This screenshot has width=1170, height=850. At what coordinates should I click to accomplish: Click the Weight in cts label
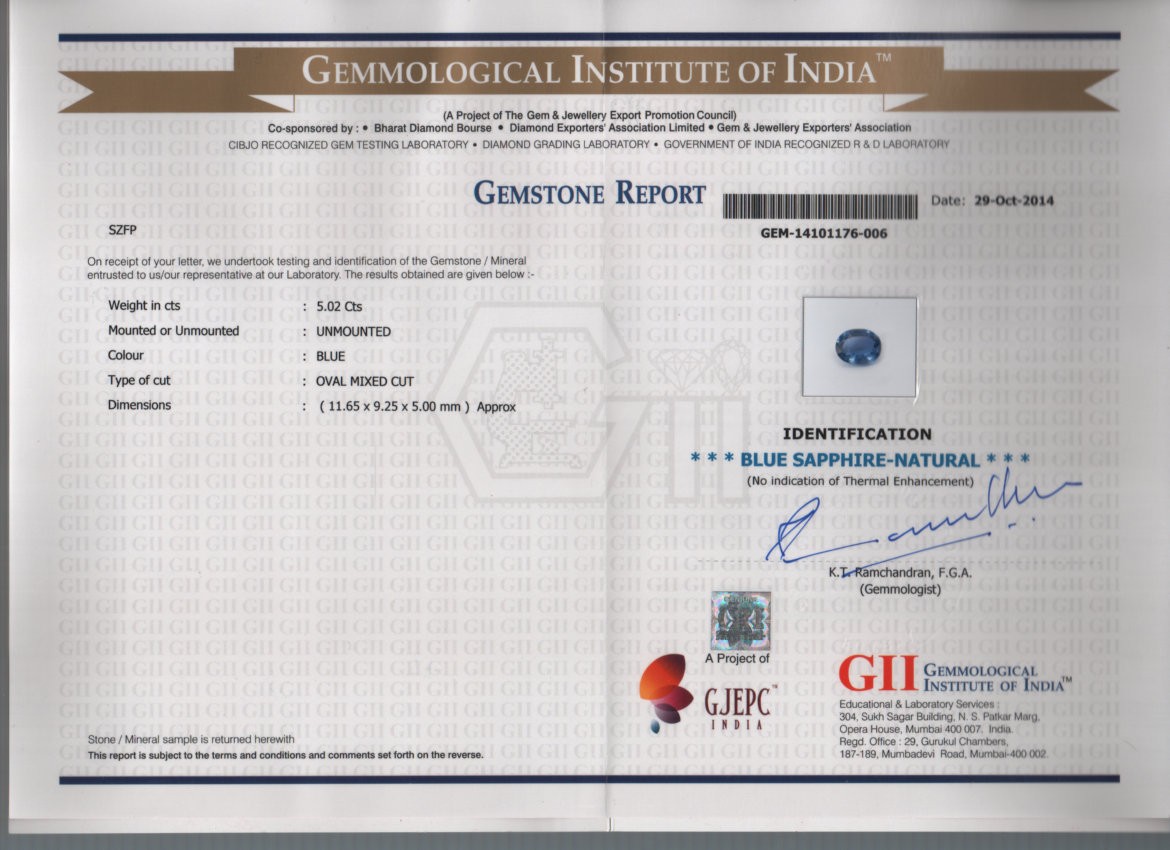pos(144,305)
